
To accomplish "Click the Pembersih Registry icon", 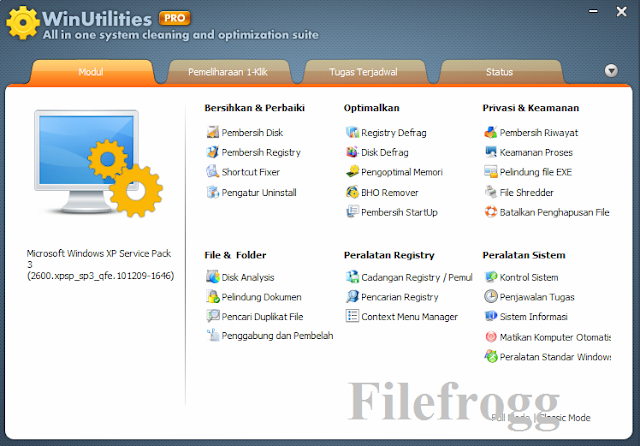I will pyautogui.click(x=213, y=152).
